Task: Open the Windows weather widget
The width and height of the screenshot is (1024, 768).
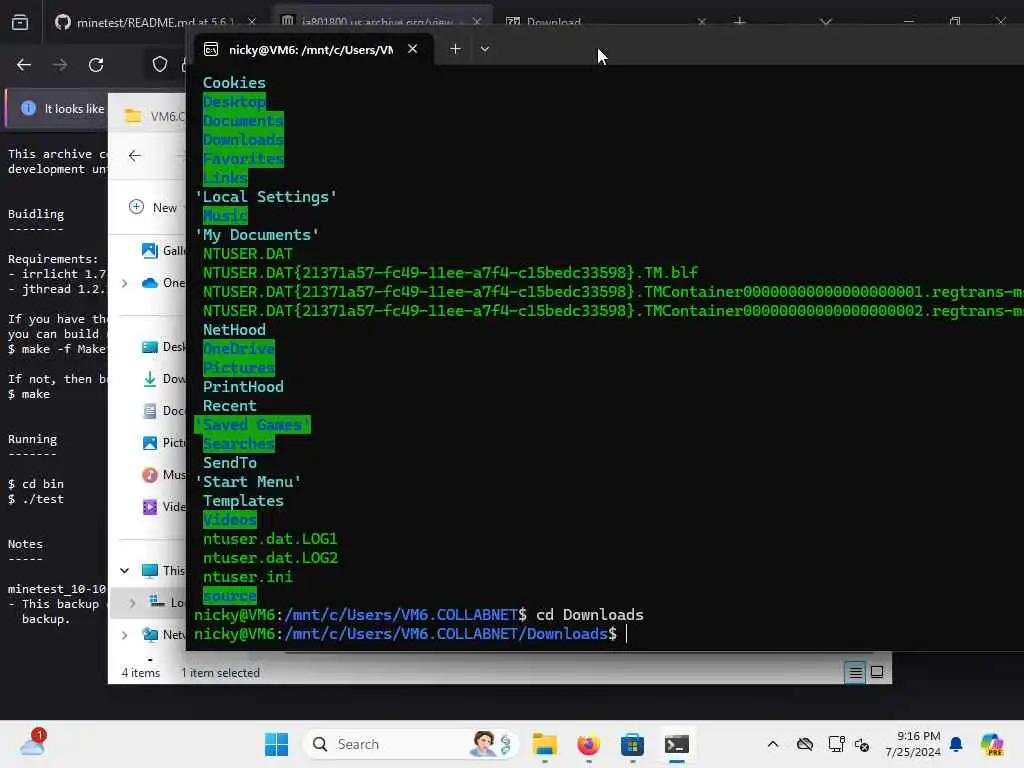Action: coord(32,744)
